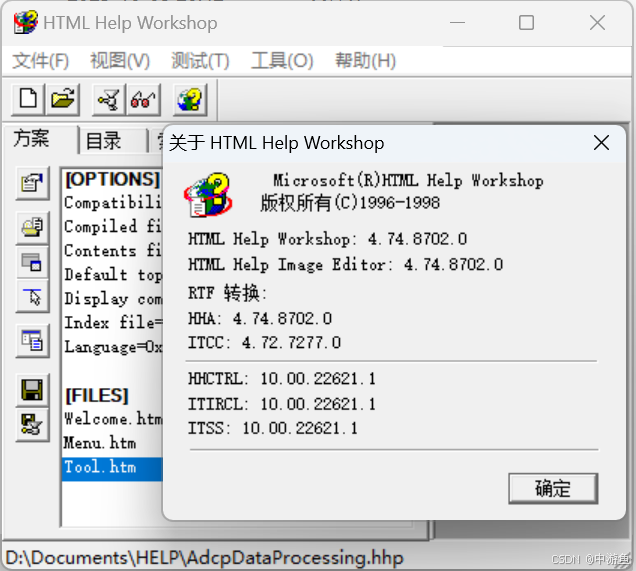Click the status bar AdcpDataProcessing.hhp path
636x571 pixels.
point(205,558)
